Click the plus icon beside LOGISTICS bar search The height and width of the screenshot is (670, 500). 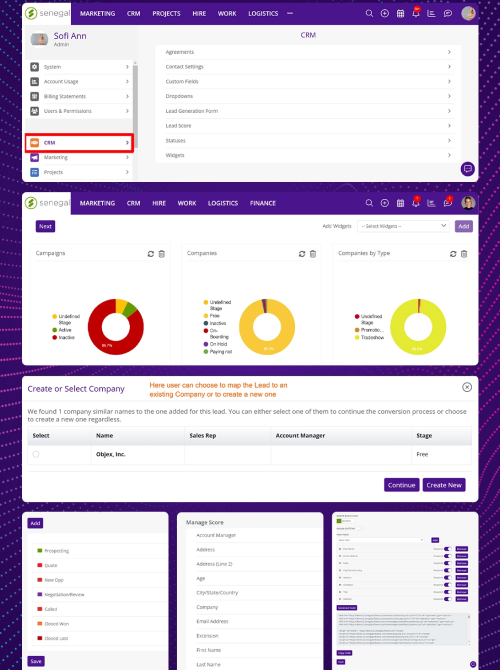click(385, 14)
